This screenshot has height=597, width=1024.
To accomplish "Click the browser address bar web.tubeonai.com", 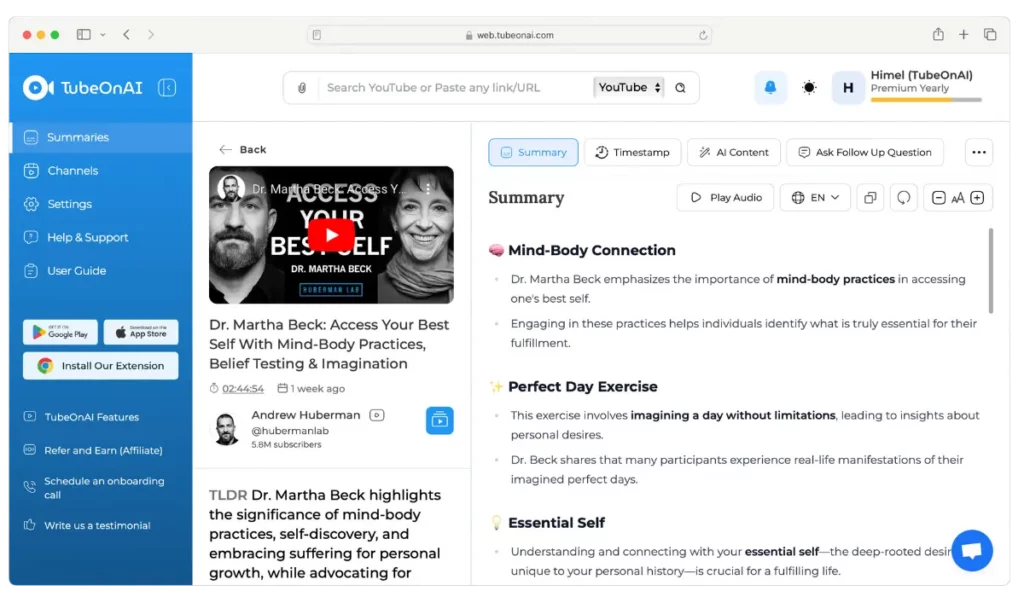I will pos(509,35).
